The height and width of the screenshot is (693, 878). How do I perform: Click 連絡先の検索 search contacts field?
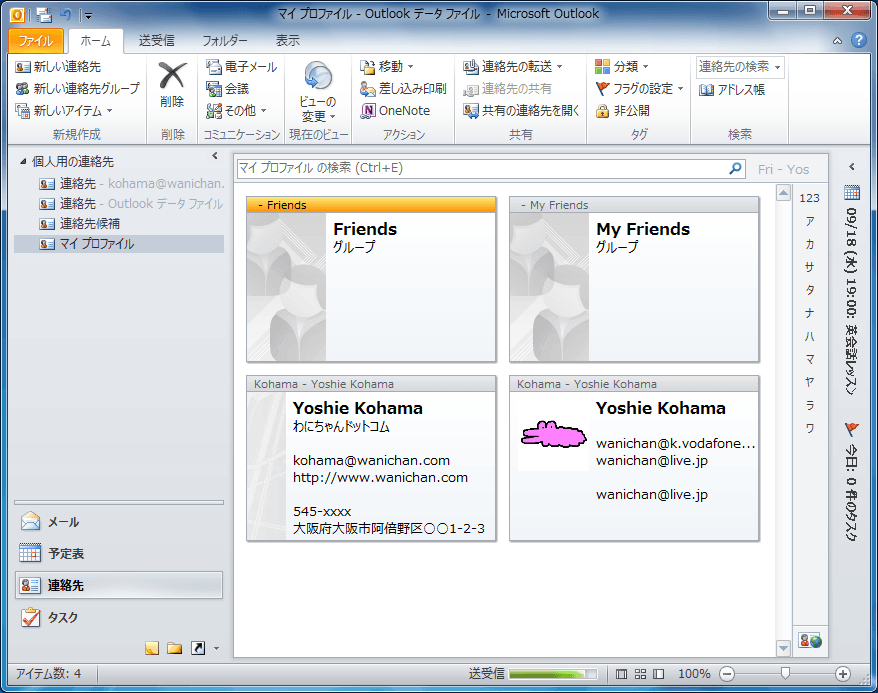tap(739, 67)
